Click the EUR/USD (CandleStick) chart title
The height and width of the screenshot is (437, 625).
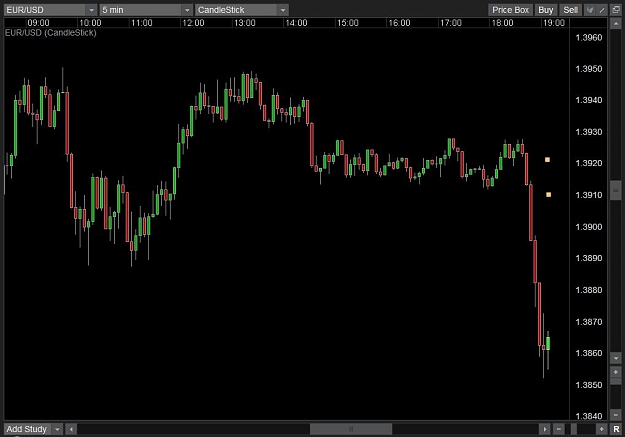pos(51,33)
